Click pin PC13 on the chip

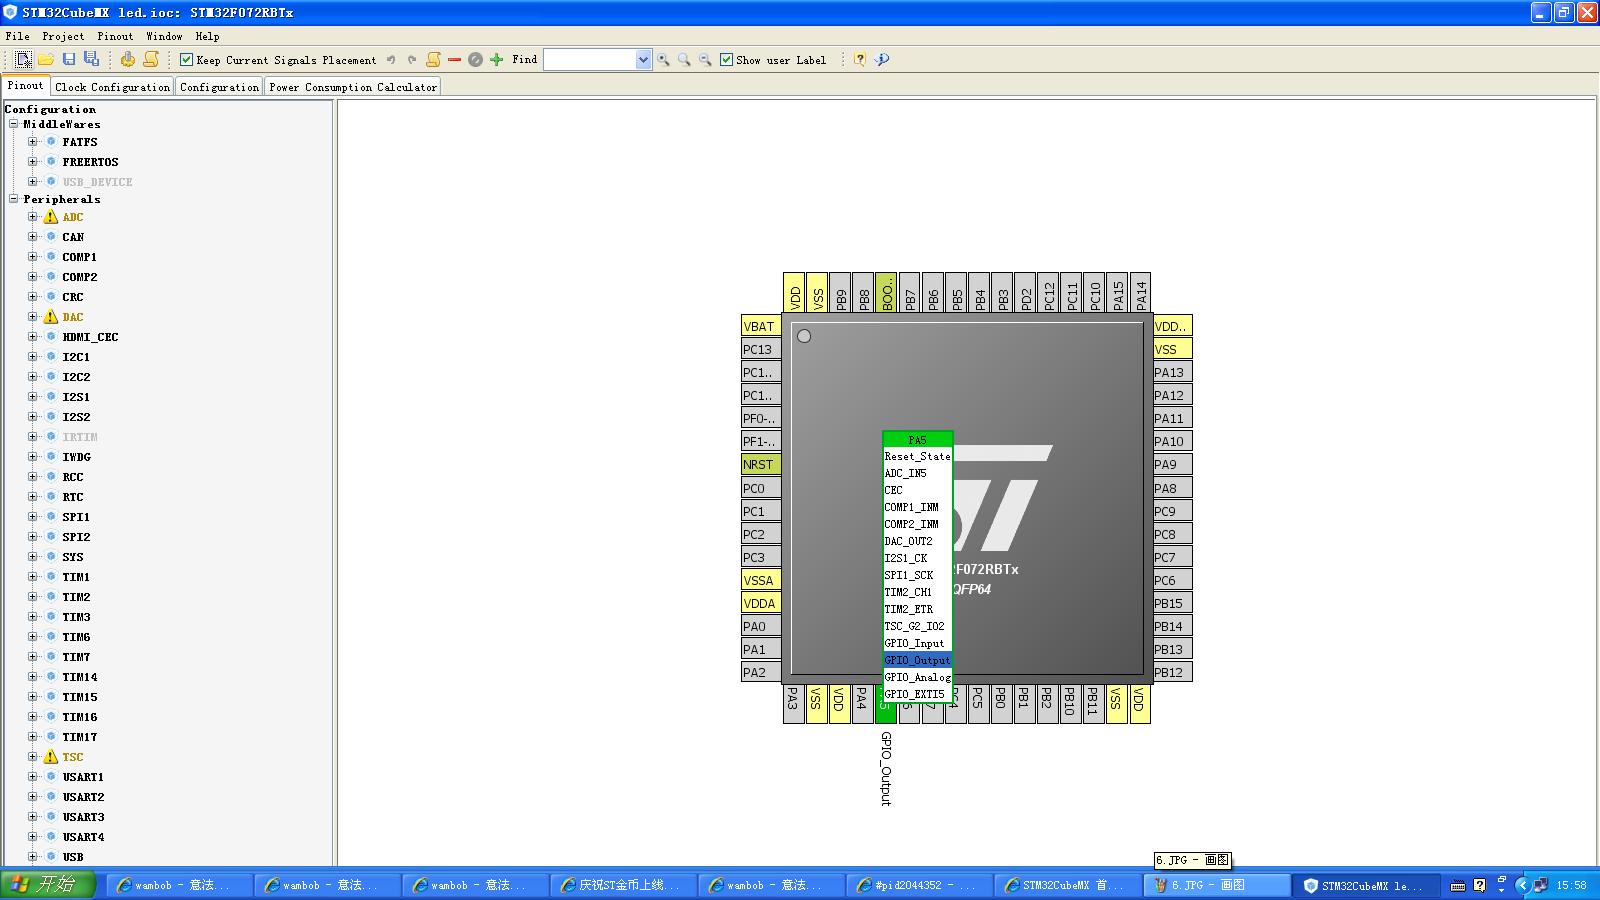tap(760, 349)
